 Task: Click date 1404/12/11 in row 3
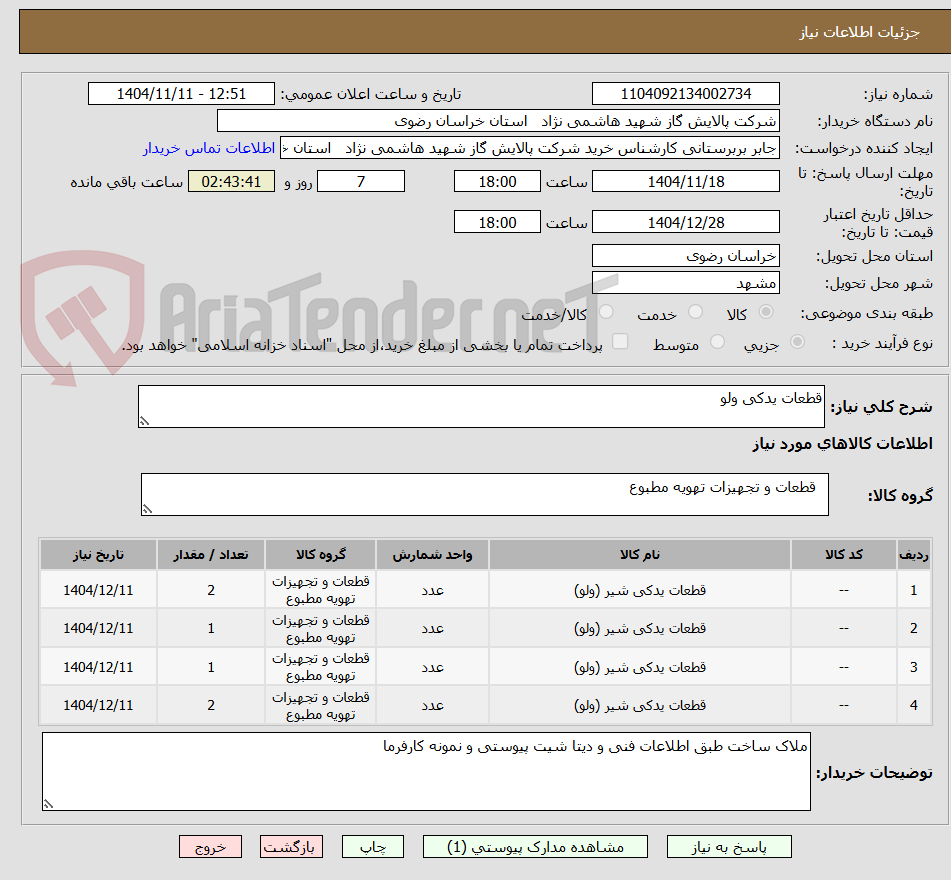pos(98,667)
